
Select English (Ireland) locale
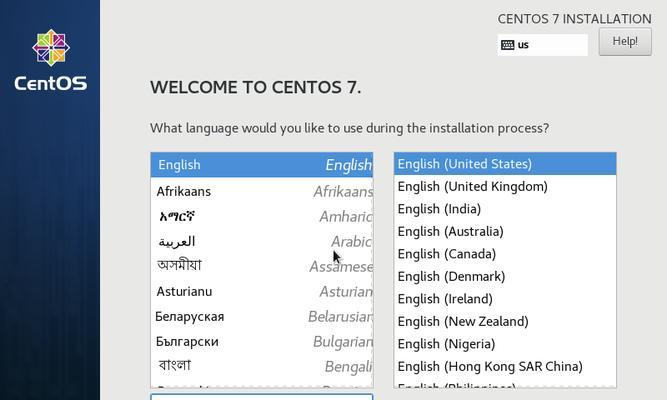(x=505, y=299)
